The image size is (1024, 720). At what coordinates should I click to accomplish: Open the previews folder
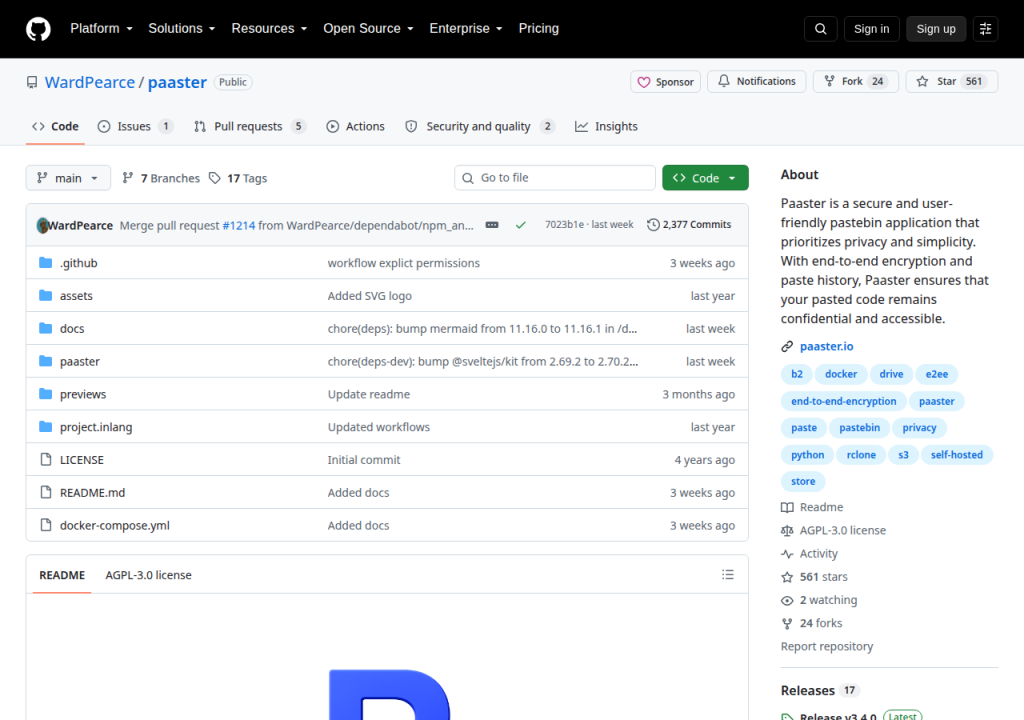point(83,394)
